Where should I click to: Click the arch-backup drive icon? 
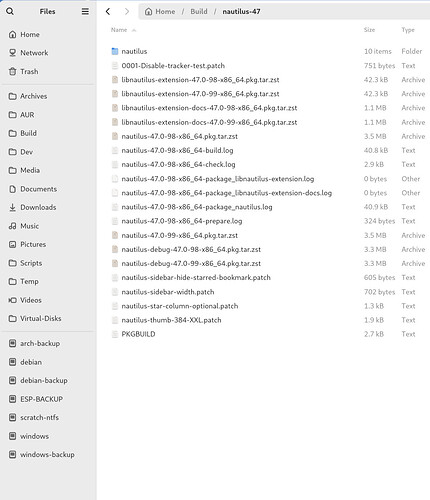tap(12, 343)
